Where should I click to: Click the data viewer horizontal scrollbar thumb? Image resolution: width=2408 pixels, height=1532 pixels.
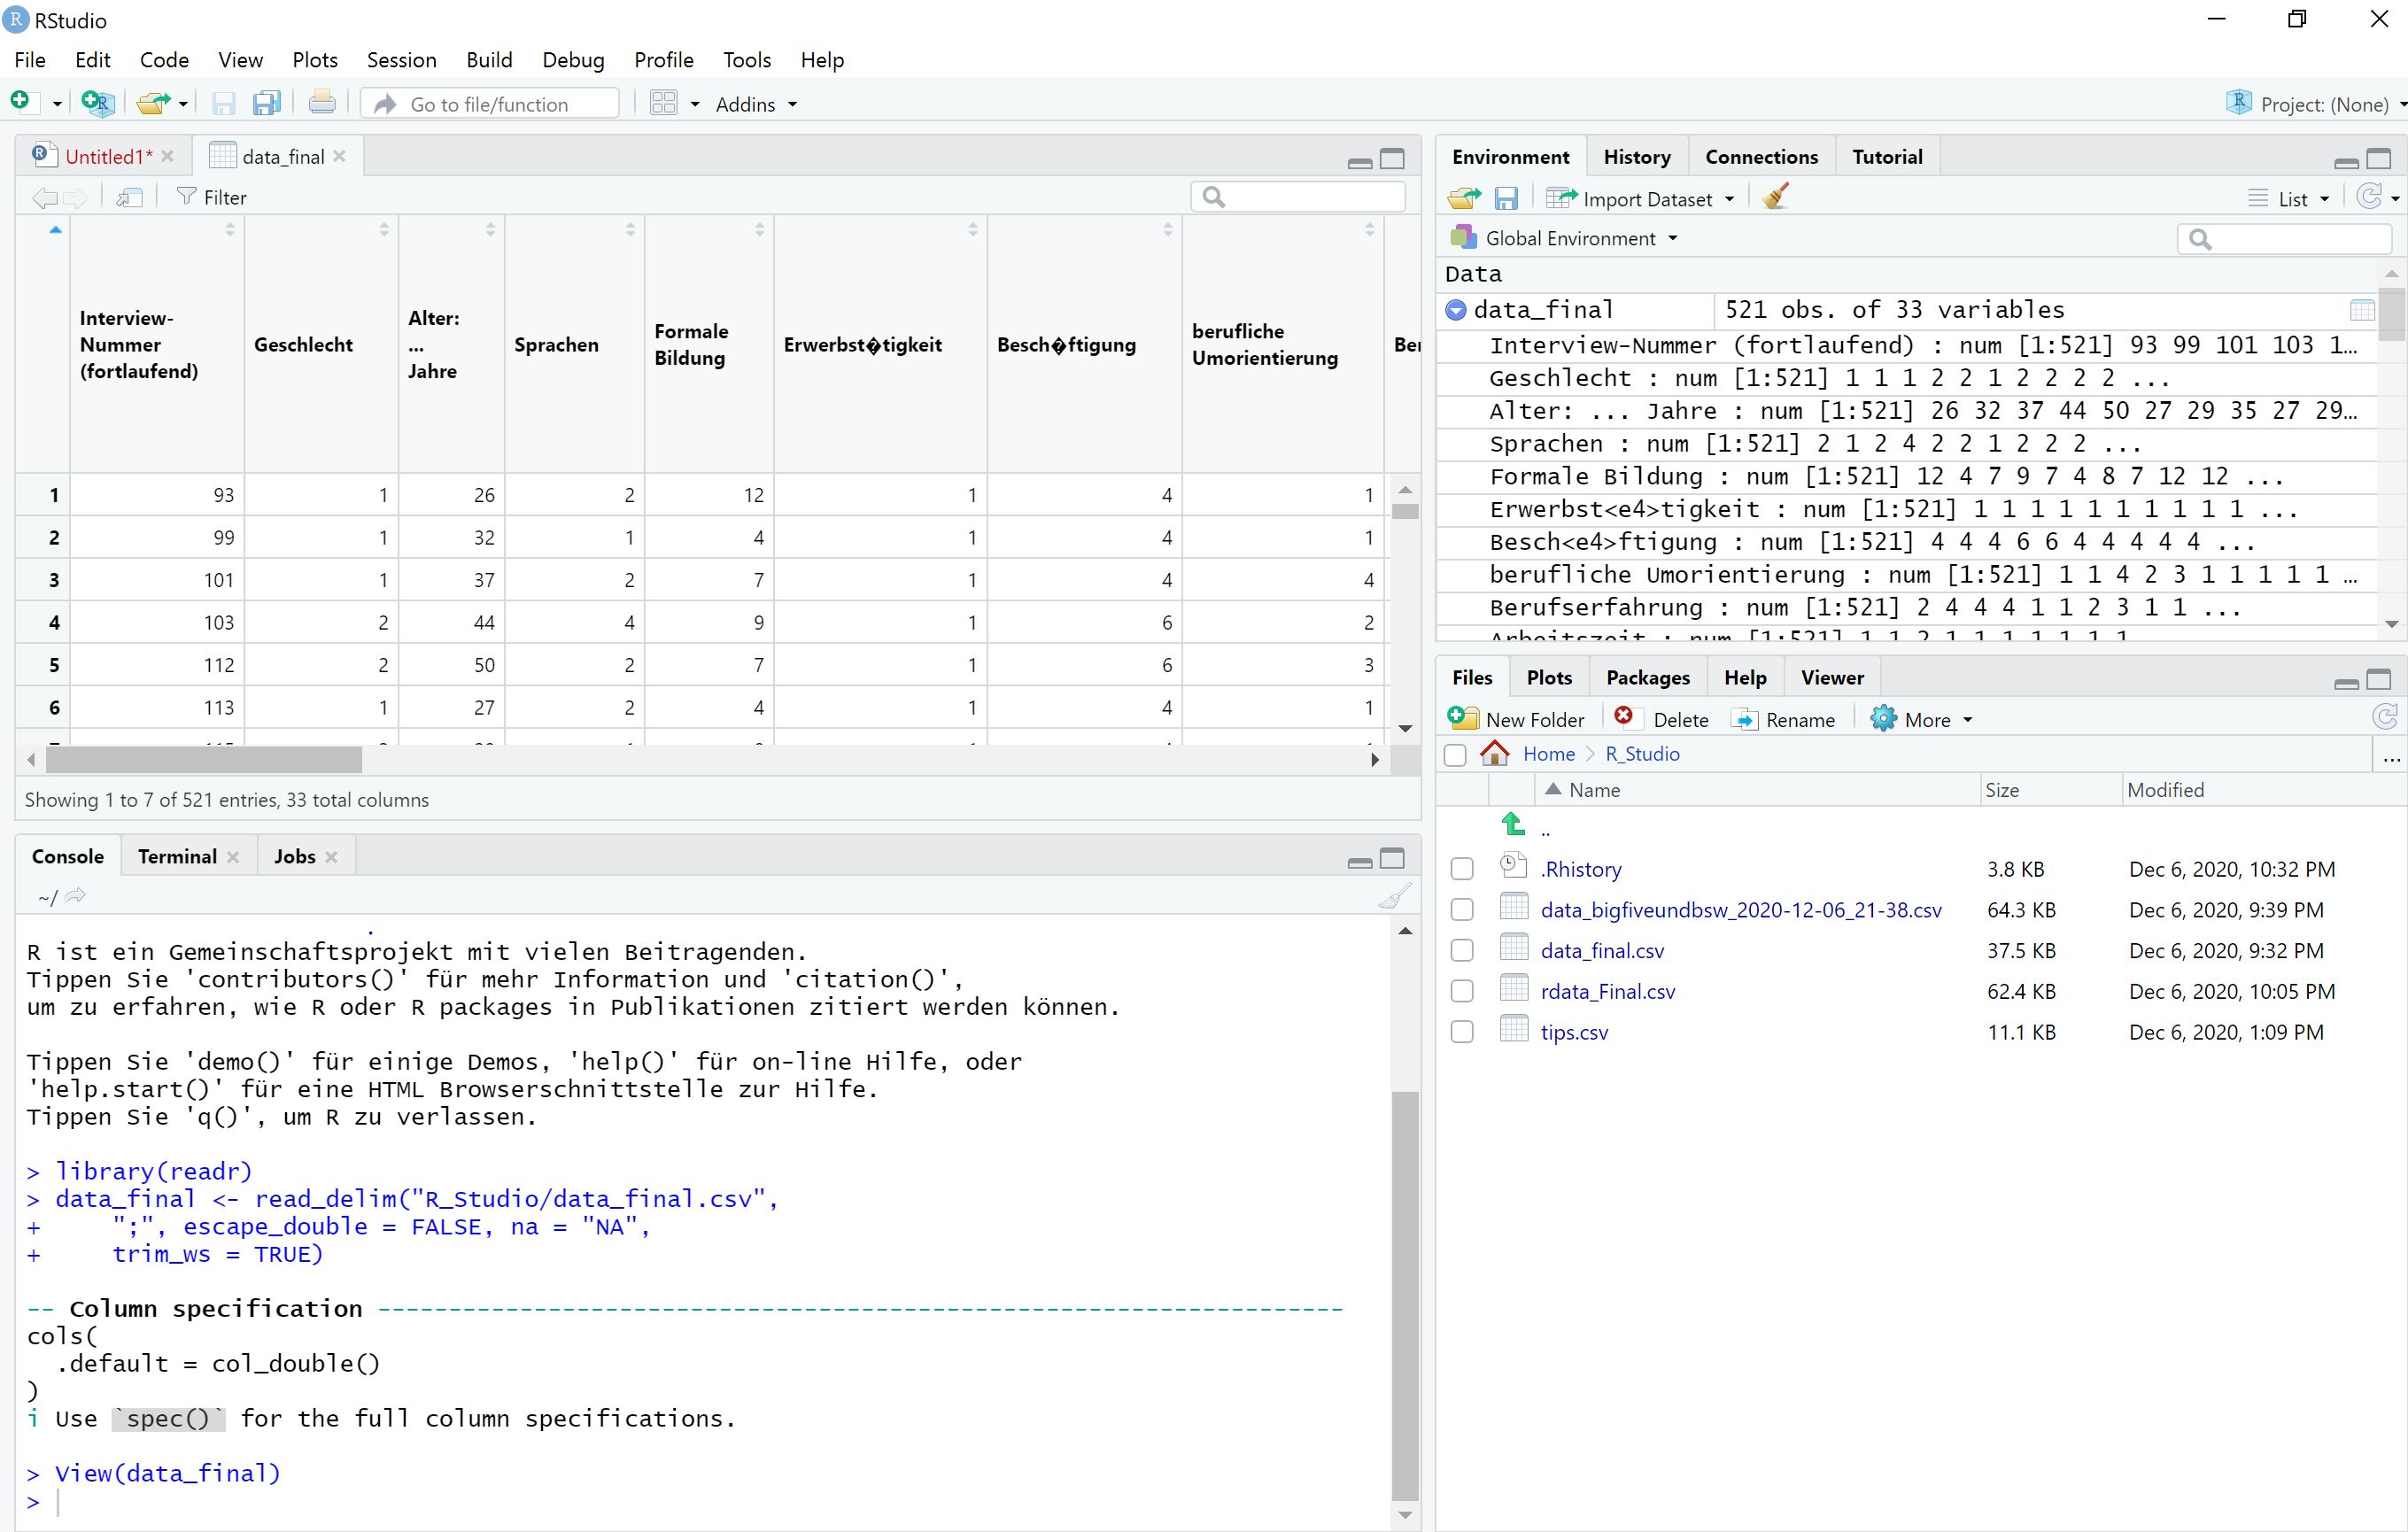tap(203, 760)
